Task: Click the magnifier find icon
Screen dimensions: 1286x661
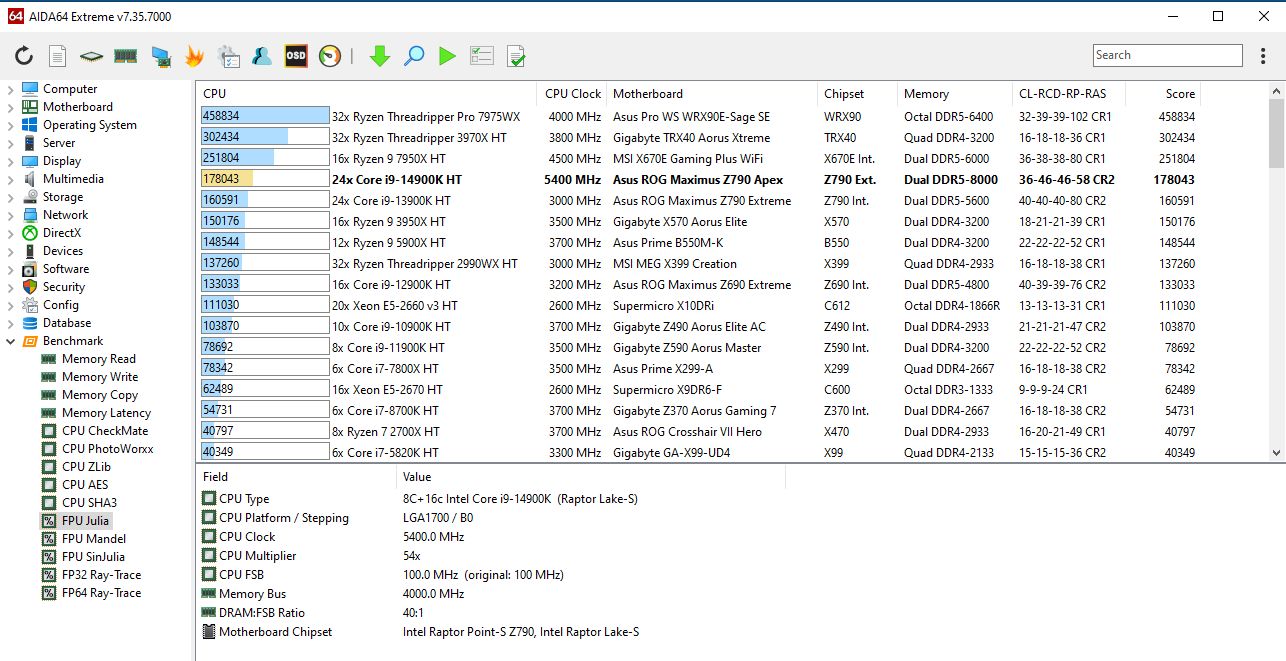Action: (x=414, y=56)
